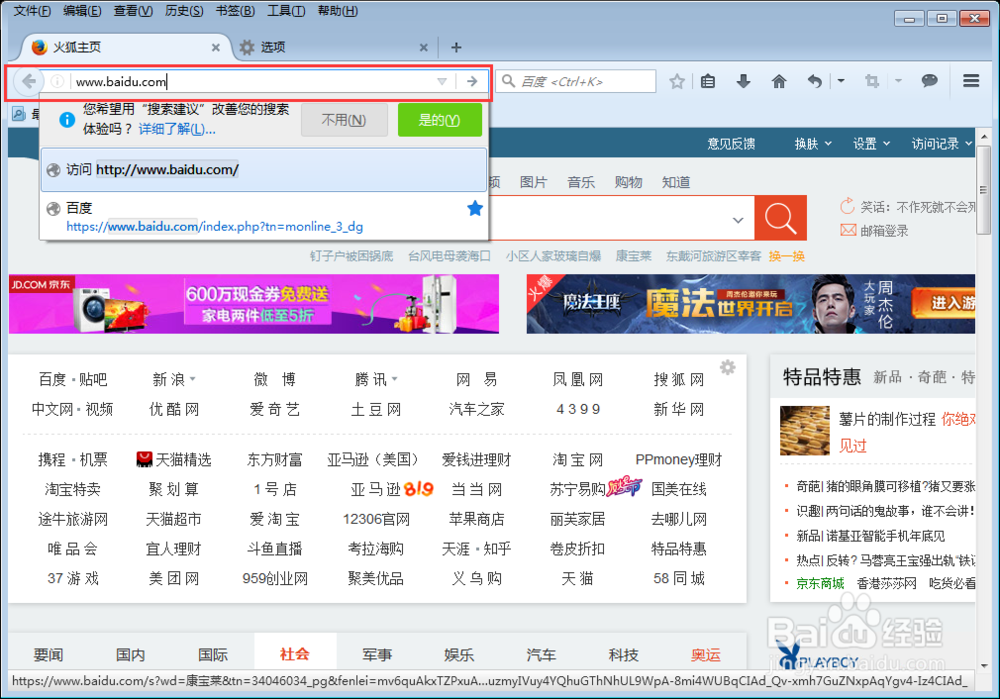The width and height of the screenshot is (1000, 699).
Task: Switch to the 选项 tab
Action: click(335, 47)
